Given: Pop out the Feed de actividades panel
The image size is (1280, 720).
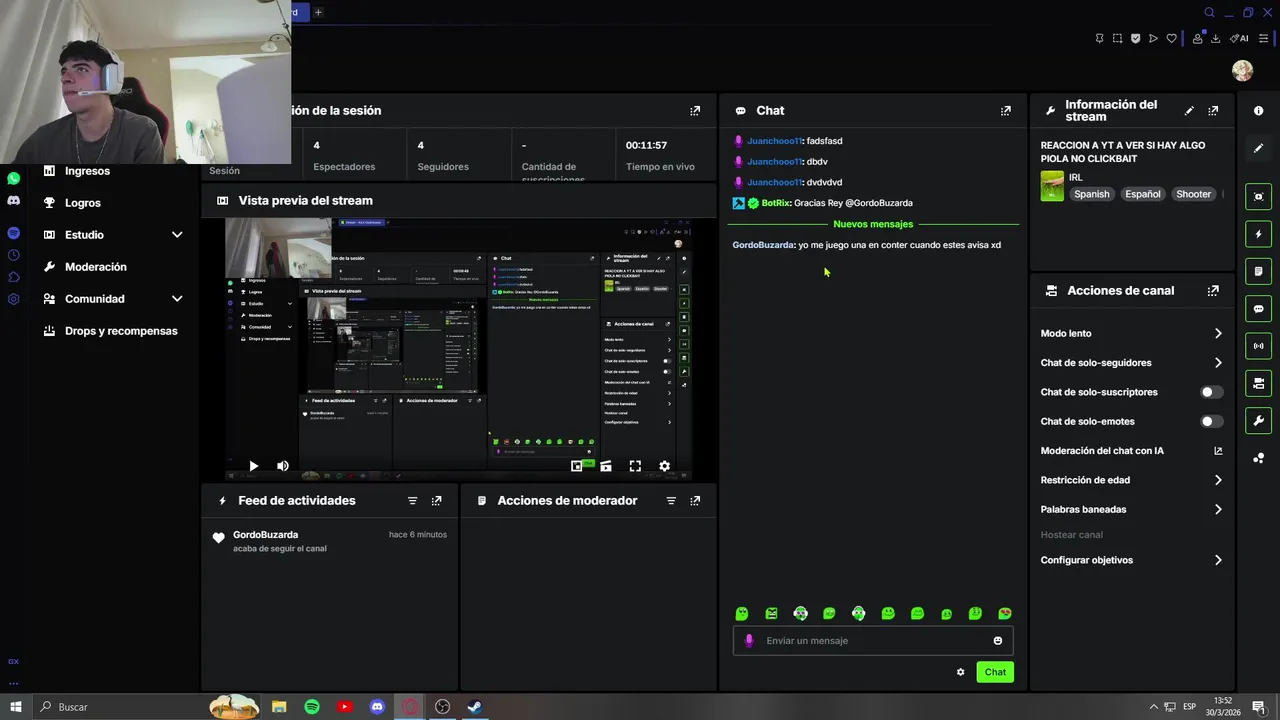Looking at the screenshot, I should 436,501.
